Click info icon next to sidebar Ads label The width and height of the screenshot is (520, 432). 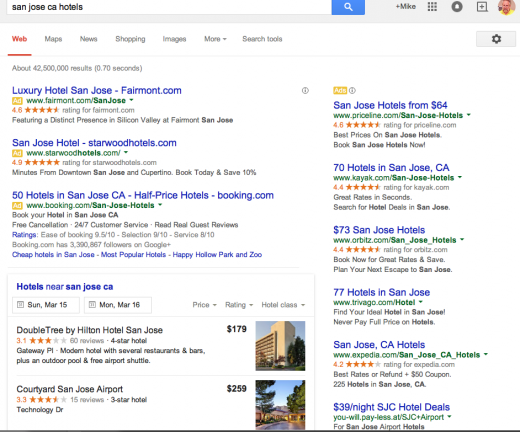(352, 90)
